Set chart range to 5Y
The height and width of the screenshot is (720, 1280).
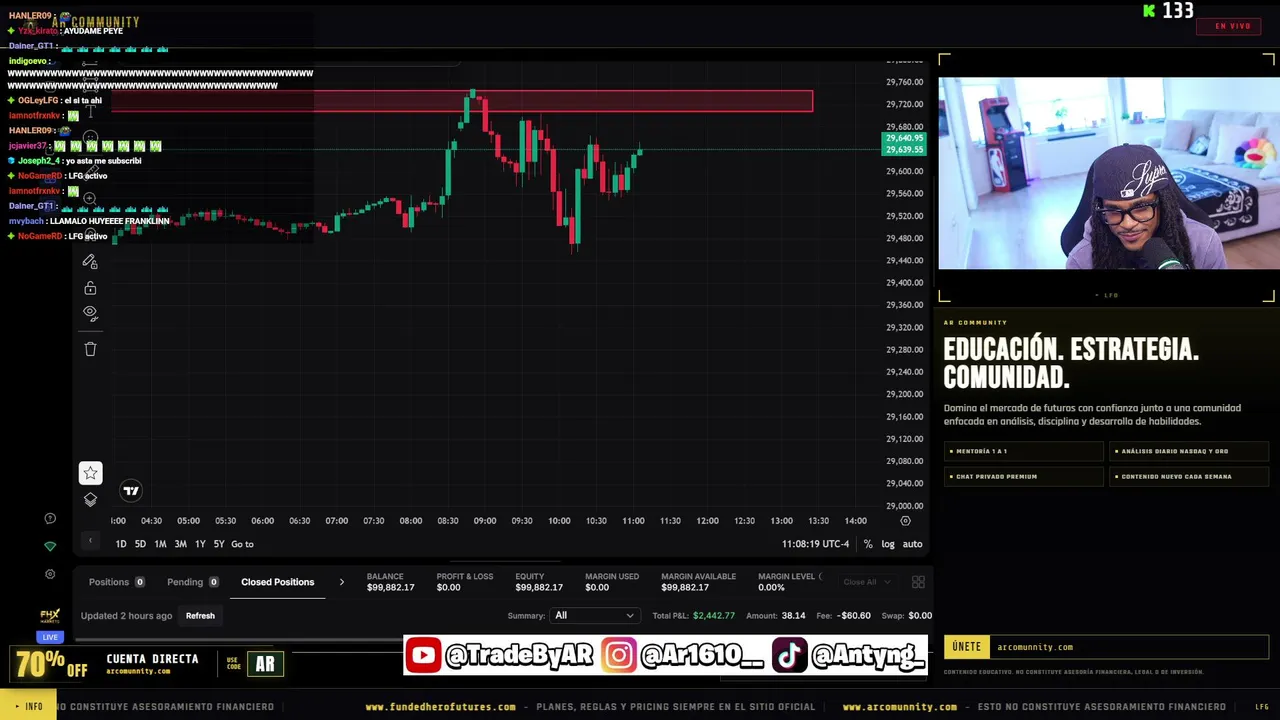219,544
